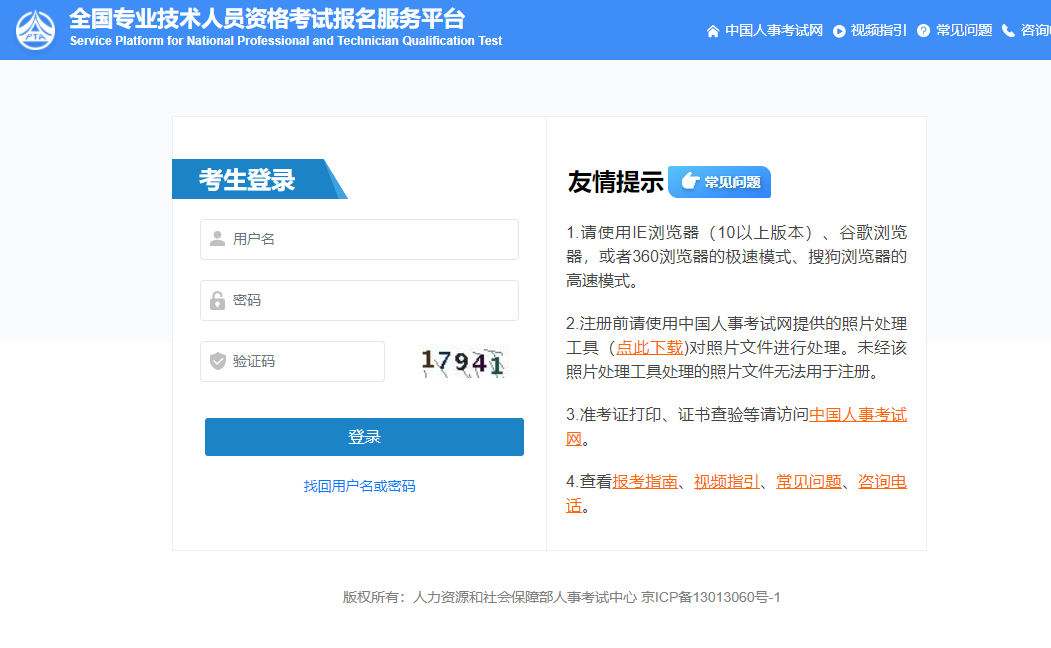The image size is (1051, 648).
Task: Open 视频指引 in the top navigation
Action: coord(878,31)
